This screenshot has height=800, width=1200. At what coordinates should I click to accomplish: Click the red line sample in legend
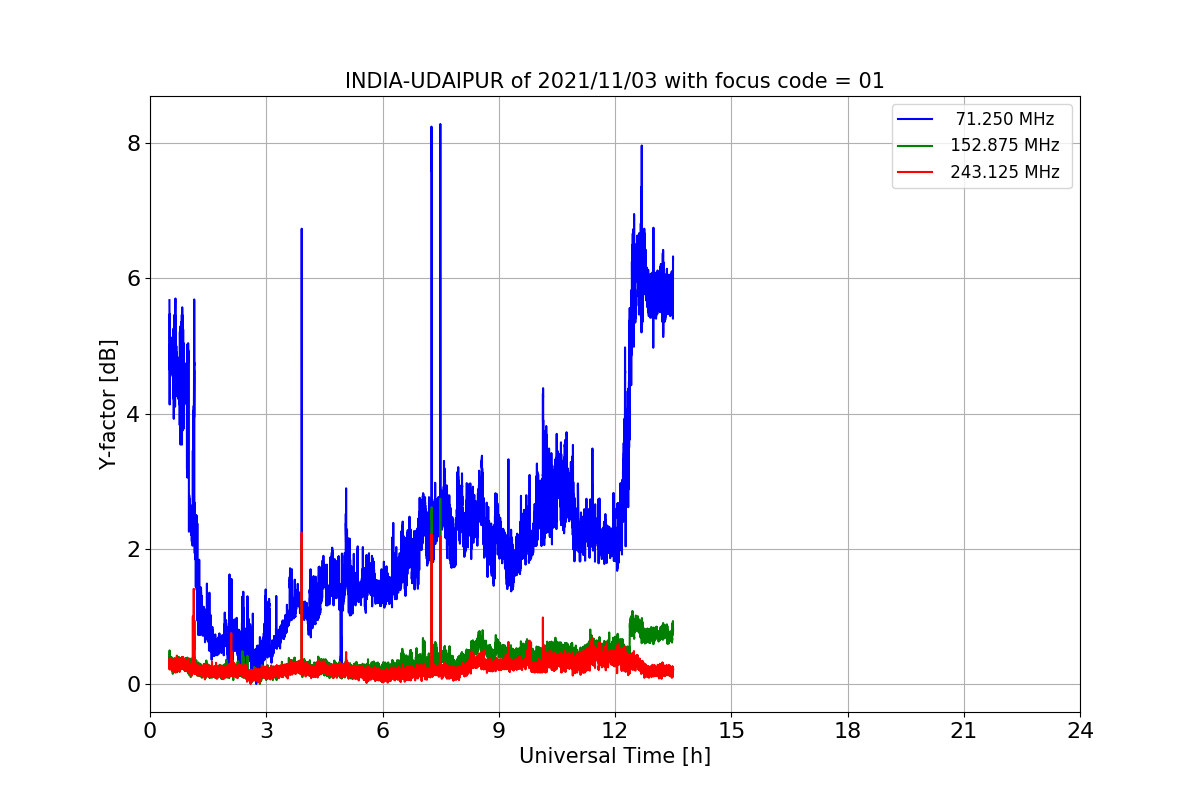click(x=915, y=172)
